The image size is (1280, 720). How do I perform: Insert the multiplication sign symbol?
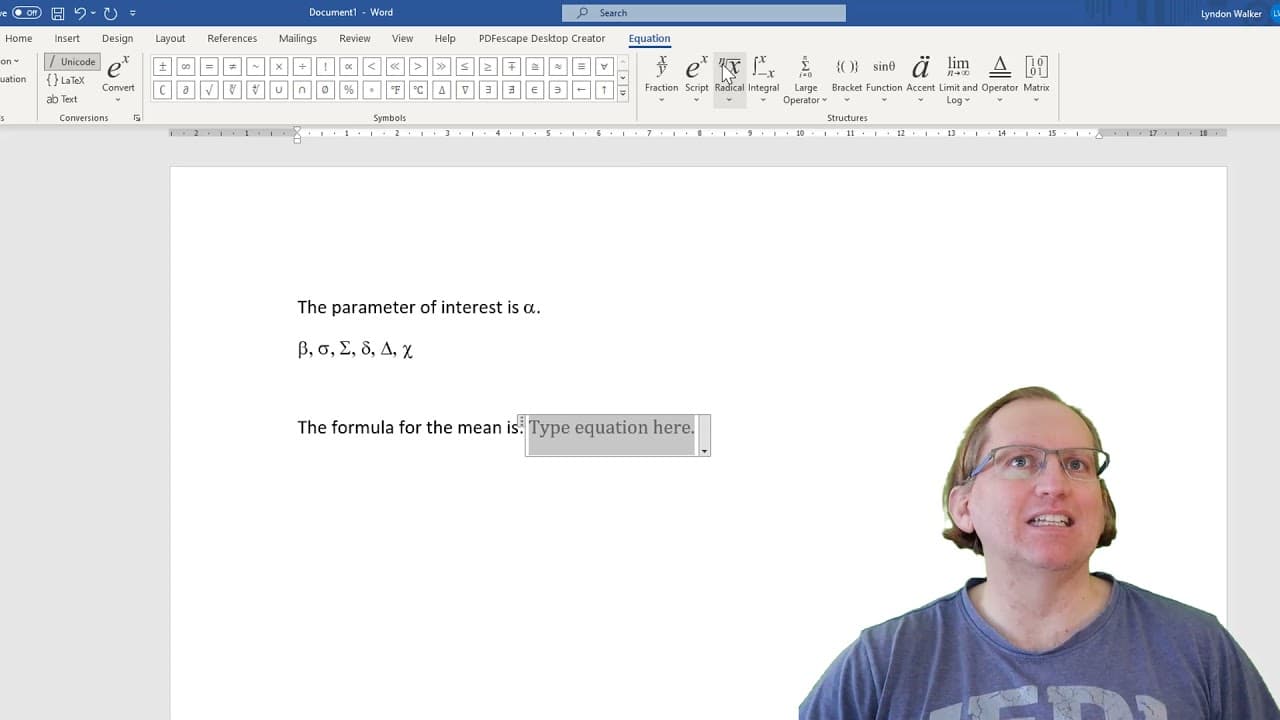tap(278, 67)
